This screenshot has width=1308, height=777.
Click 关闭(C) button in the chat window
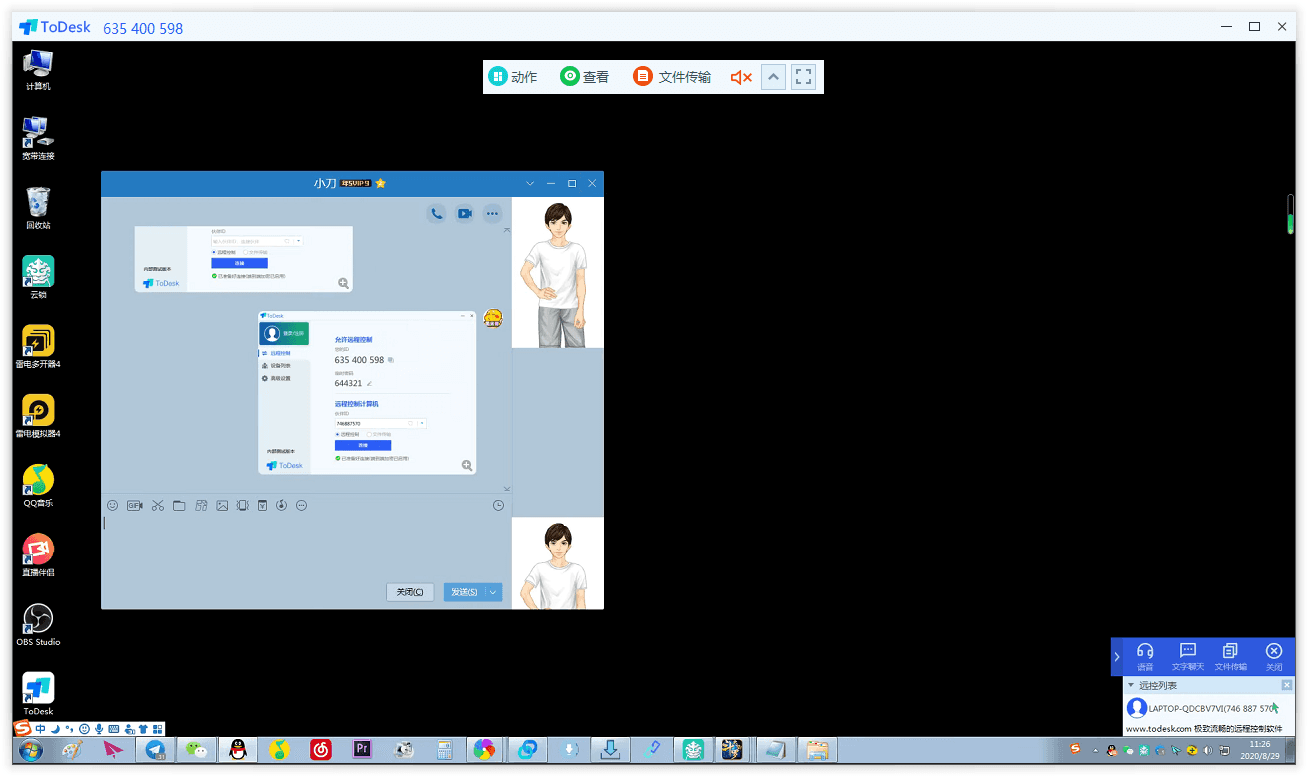tap(410, 592)
